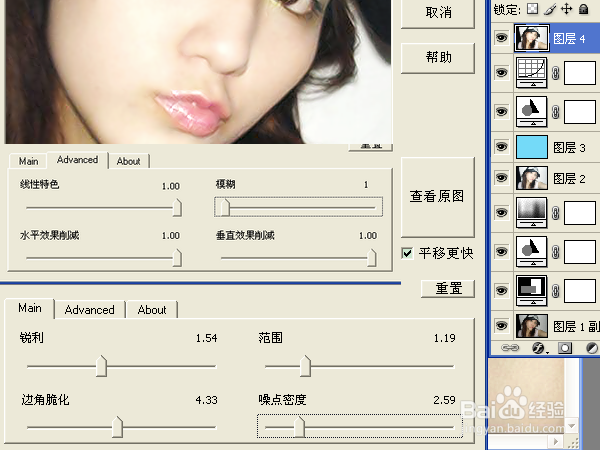600x450 pixels.
Task: Click the 水平效果削减 slider handle
Action: point(177,258)
